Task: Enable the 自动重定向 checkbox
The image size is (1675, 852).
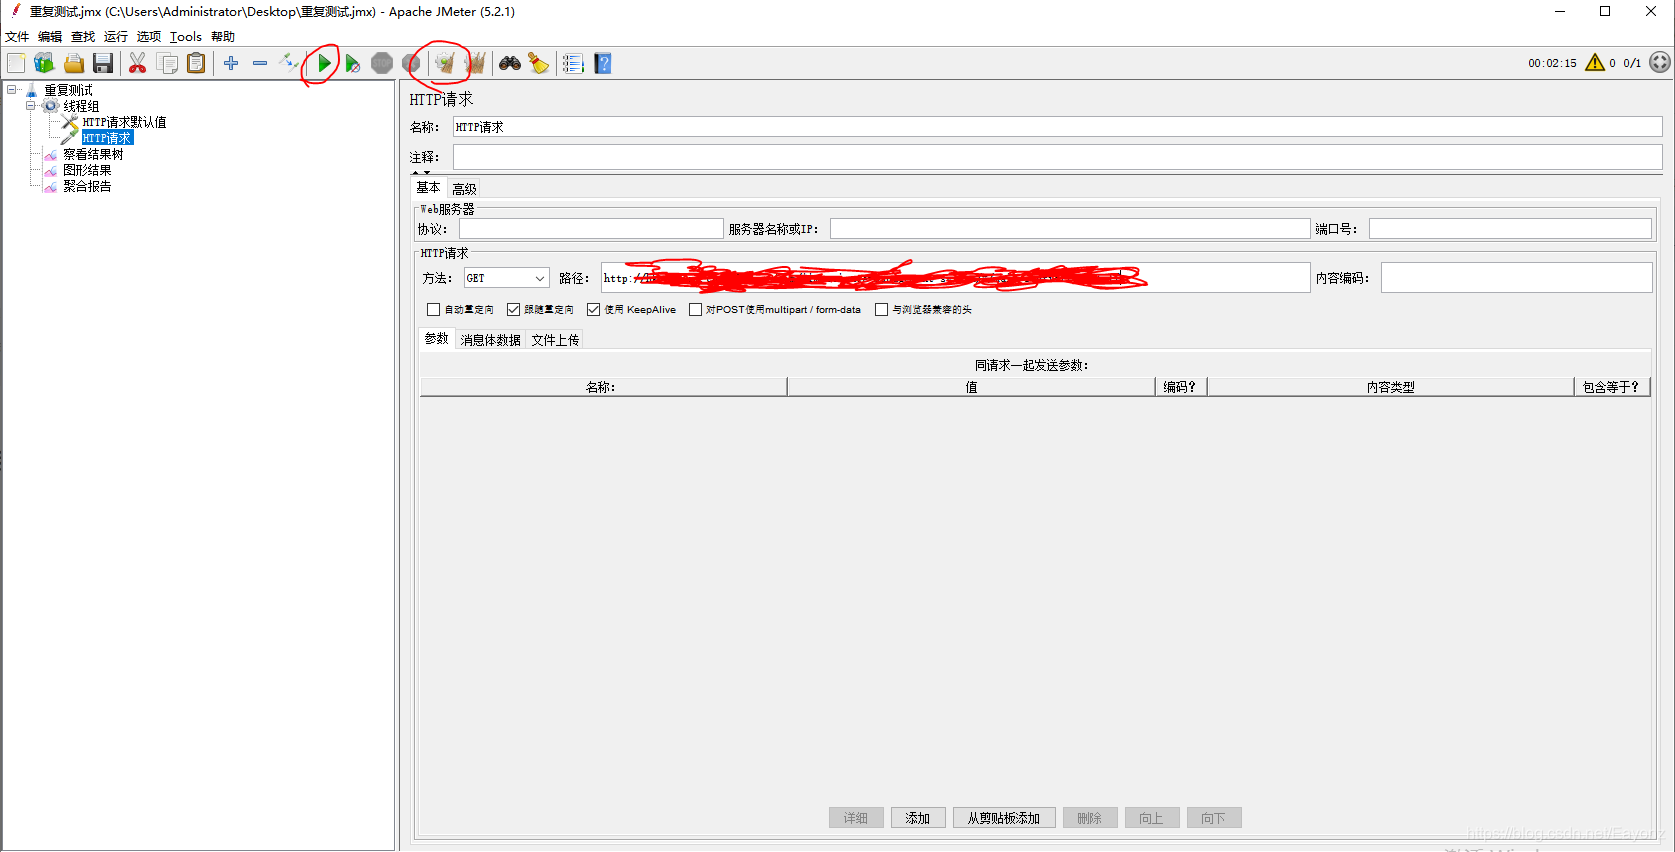Action: tap(433, 309)
